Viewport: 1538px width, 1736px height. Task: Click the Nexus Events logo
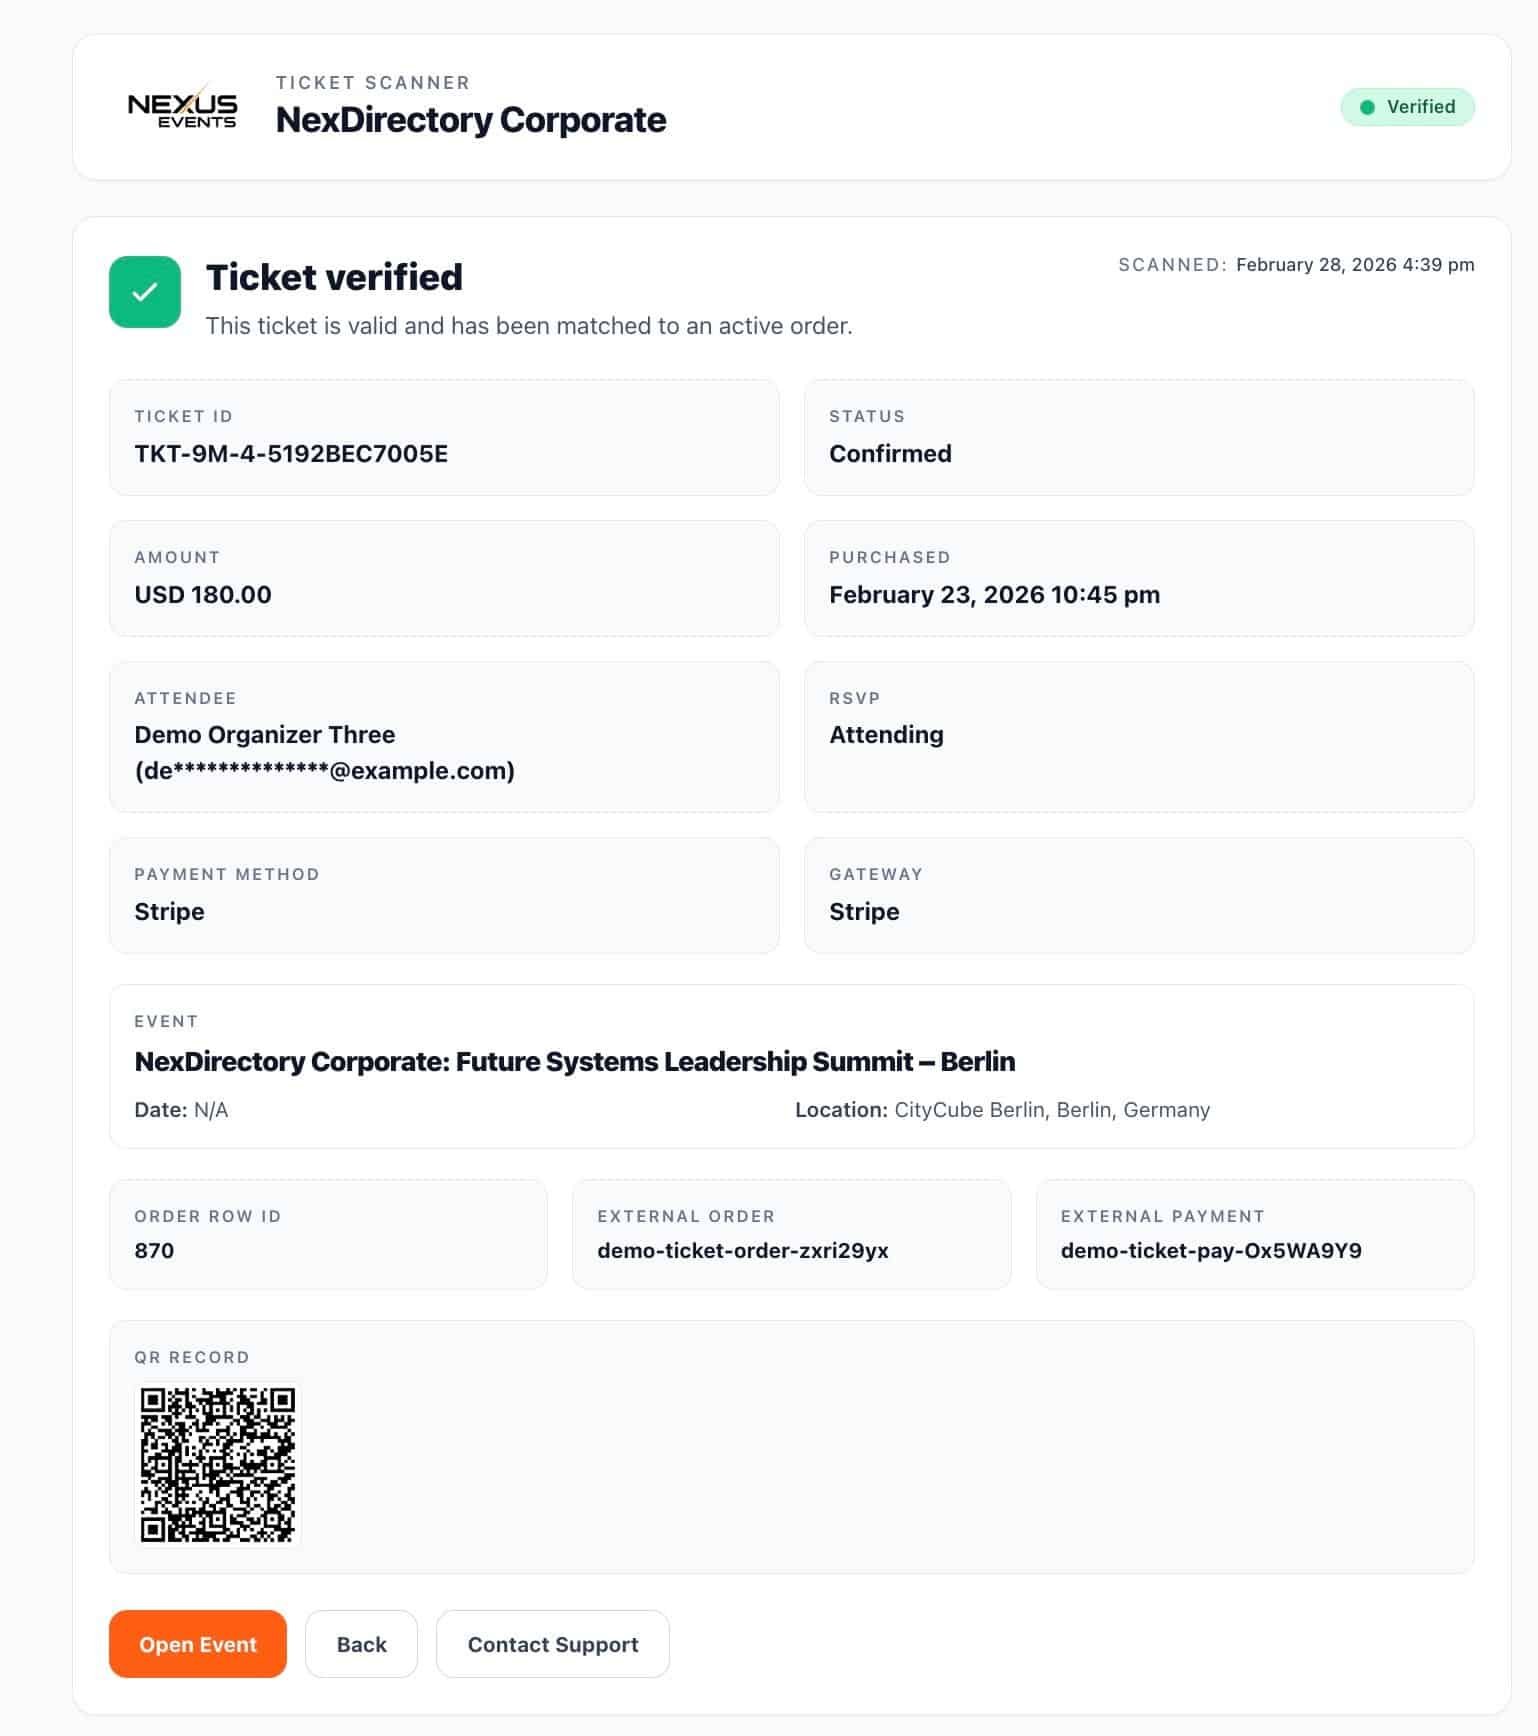pyautogui.click(x=184, y=107)
